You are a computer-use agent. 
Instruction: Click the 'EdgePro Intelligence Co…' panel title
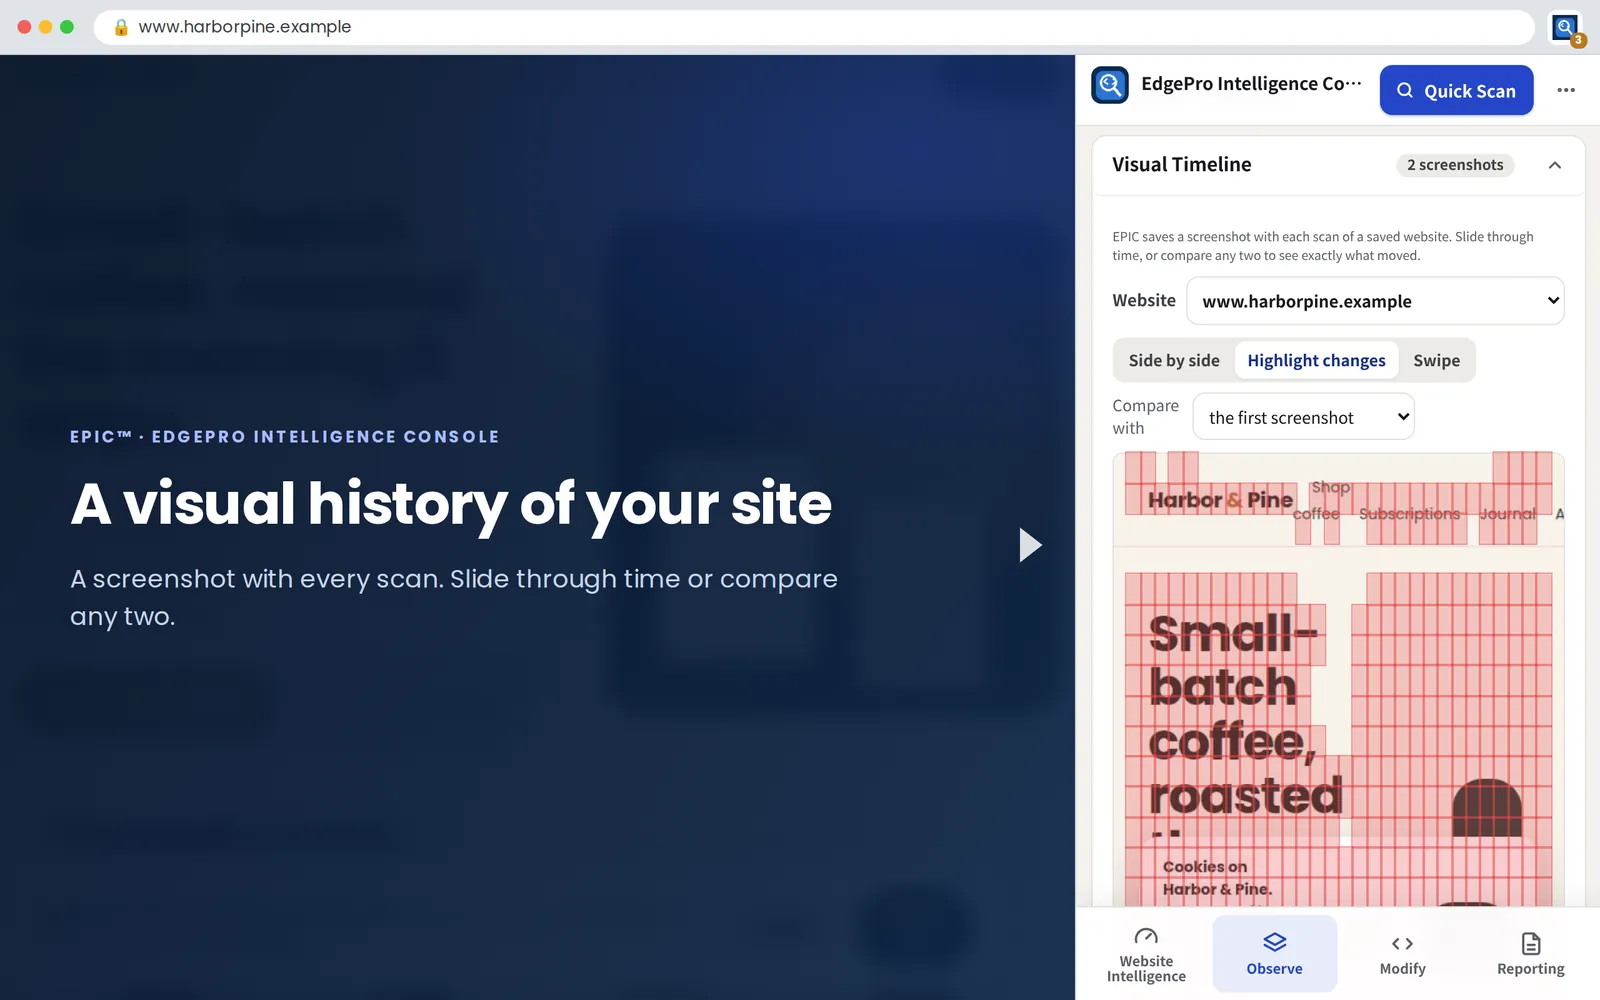tap(1251, 84)
